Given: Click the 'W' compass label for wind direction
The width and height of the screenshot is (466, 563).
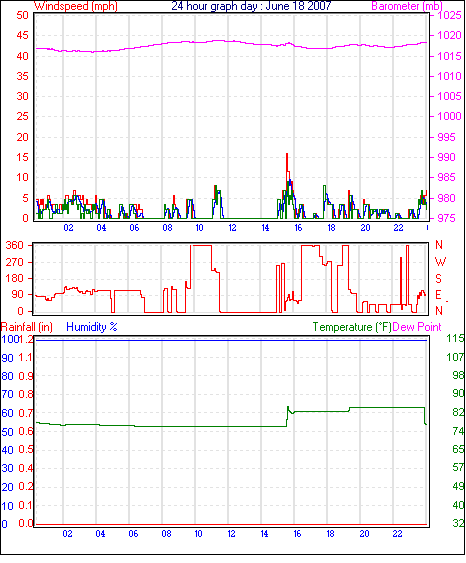Looking at the screenshot, I should point(440,262).
